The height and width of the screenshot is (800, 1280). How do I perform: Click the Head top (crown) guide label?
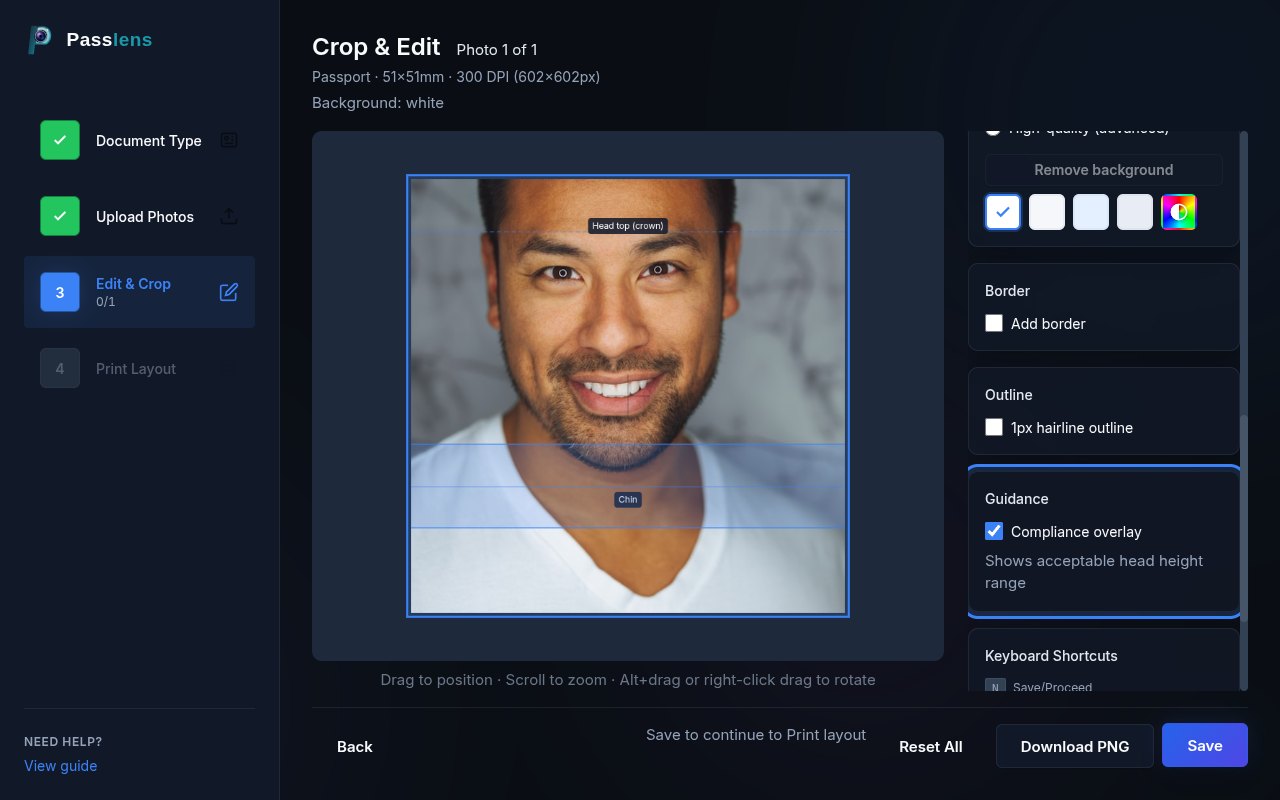point(627,226)
